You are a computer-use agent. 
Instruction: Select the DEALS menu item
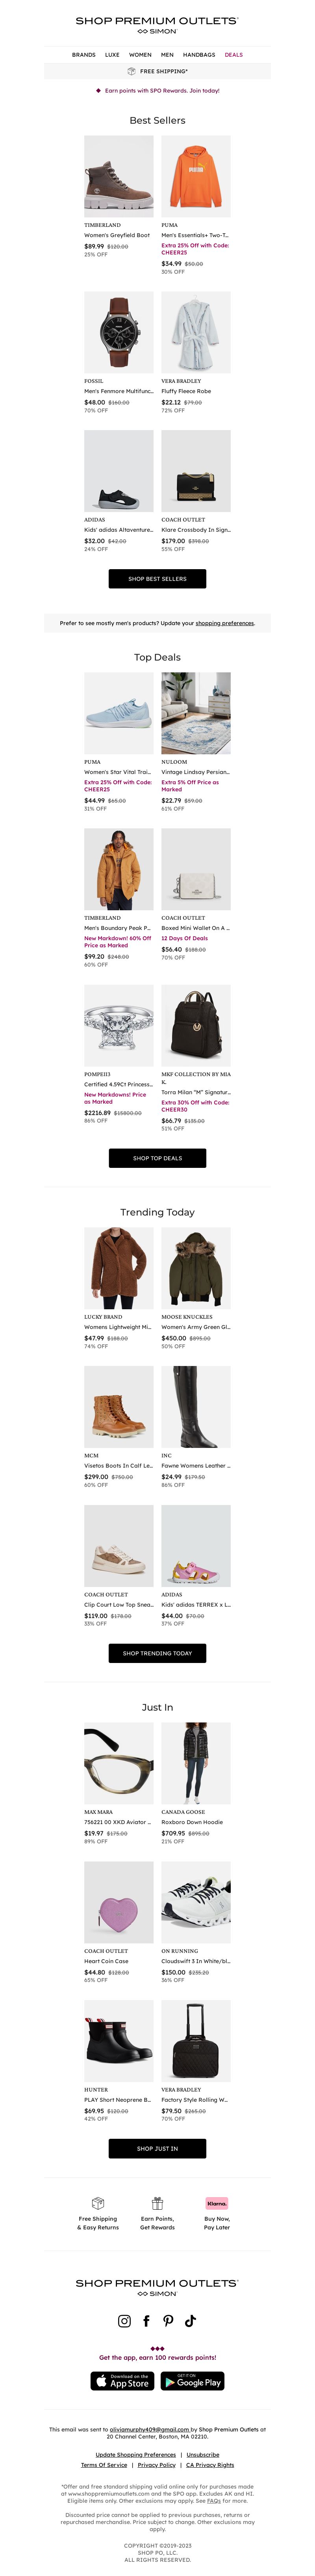pyautogui.click(x=233, y=55)
